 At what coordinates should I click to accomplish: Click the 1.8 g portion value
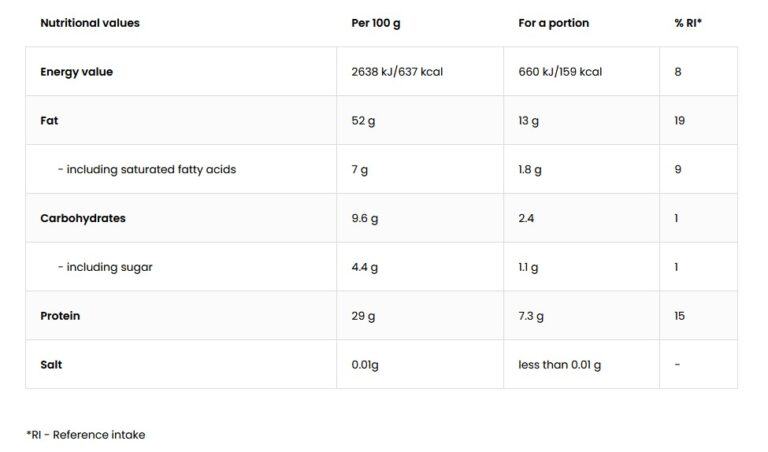[x=530, y=170]
